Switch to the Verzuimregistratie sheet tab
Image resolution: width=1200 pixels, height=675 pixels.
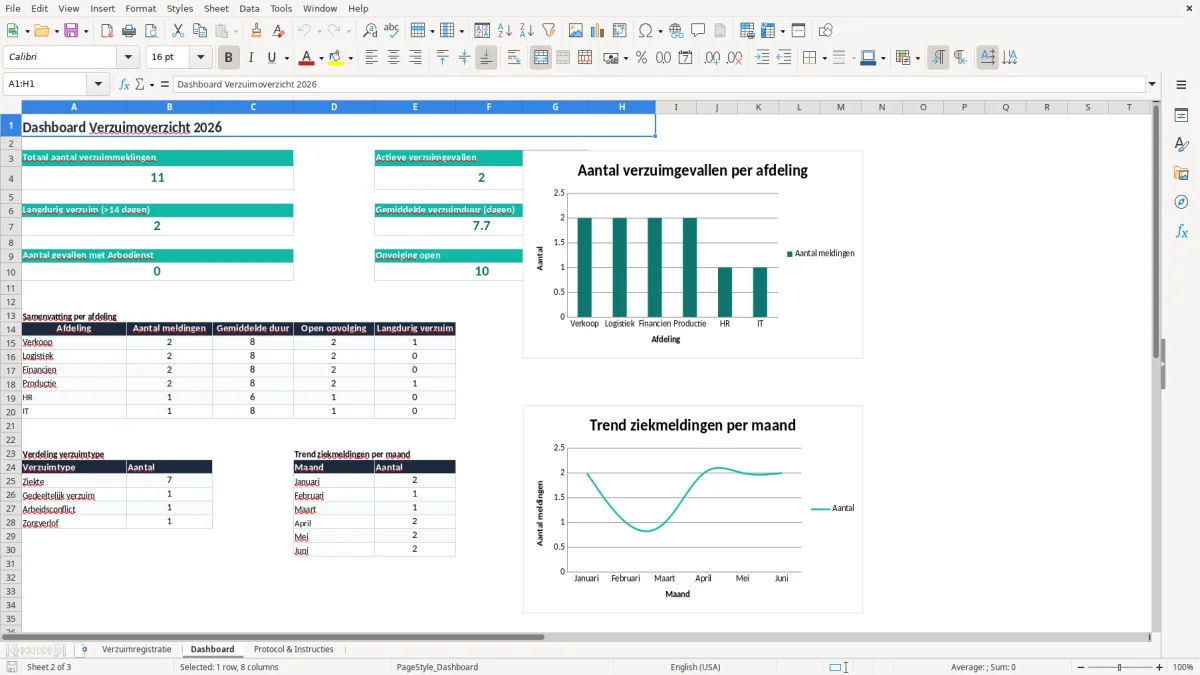[x=137, y=649]
